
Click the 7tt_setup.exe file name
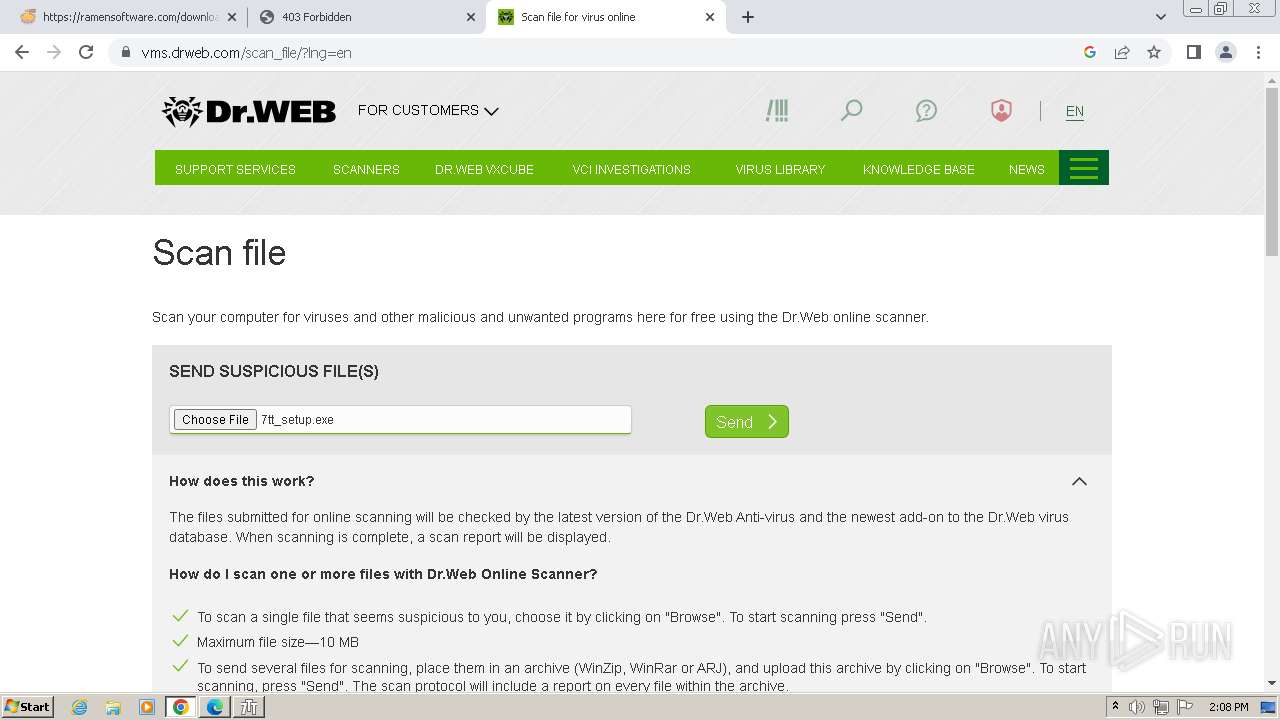tap(297, 420)
